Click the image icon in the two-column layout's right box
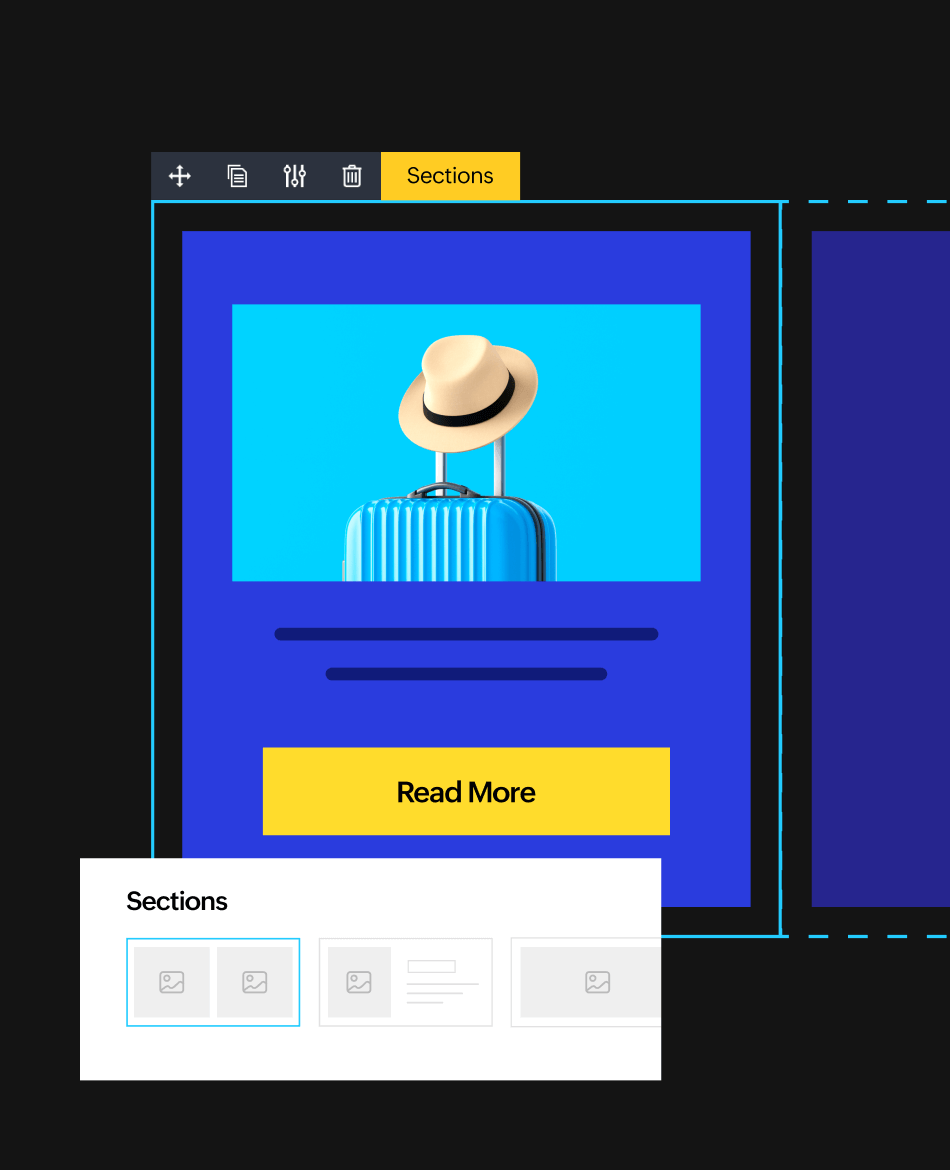 tap(255, 982)
